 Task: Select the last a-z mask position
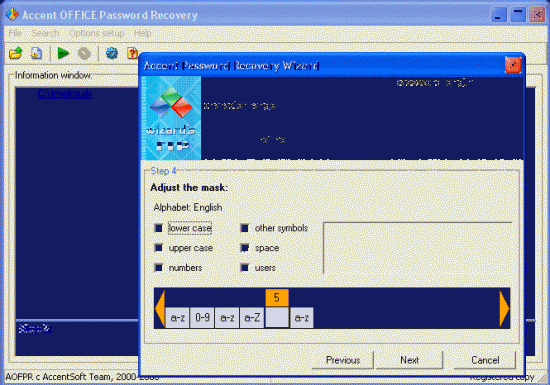(x=302, y=318)
